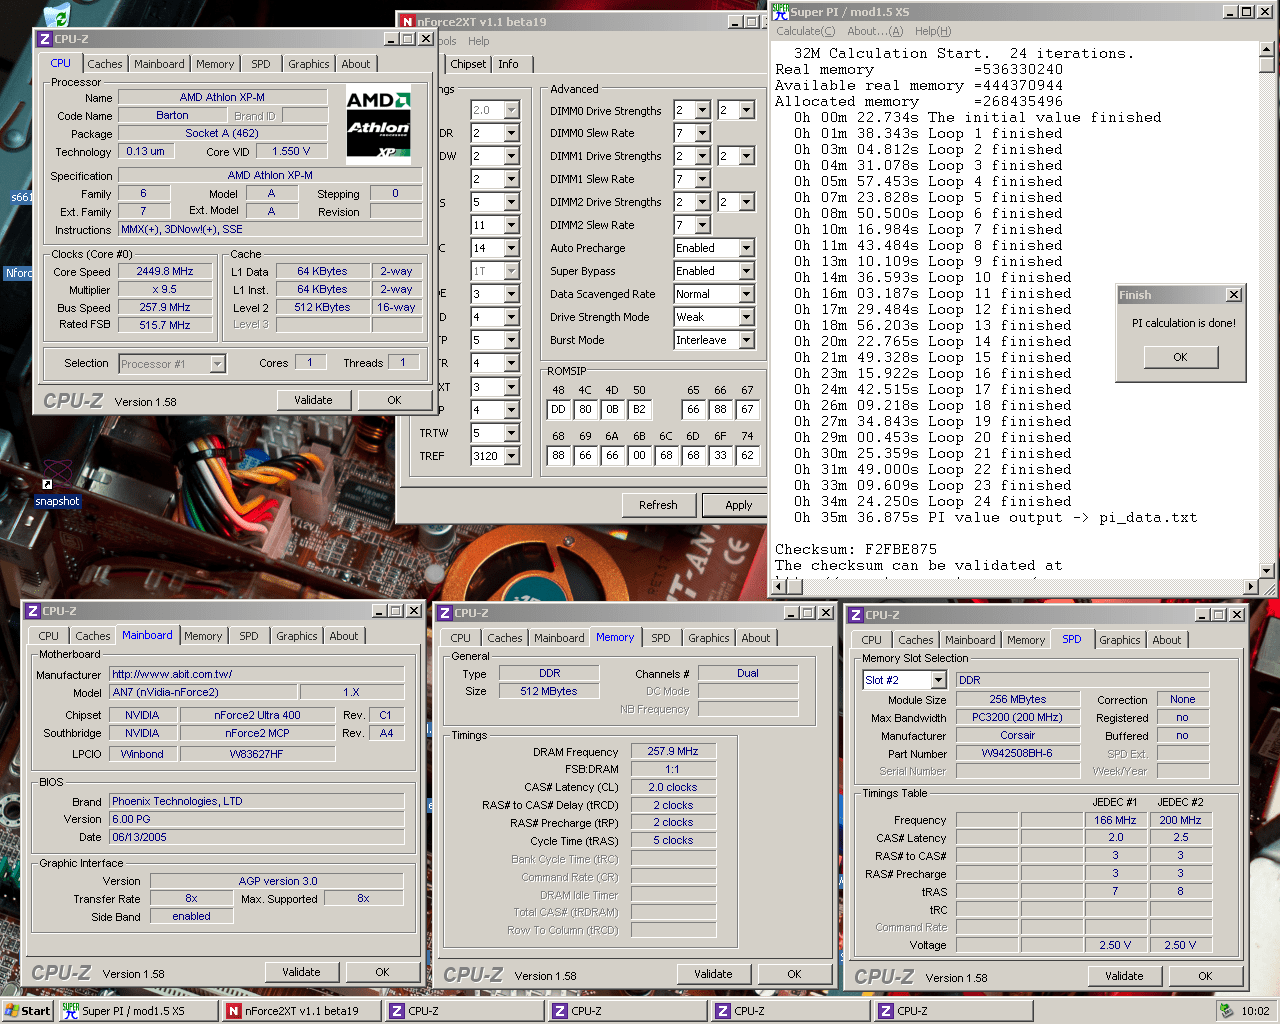Click the Code Name Barton value
This screenshot has width=1280, height=1024.
[x=172, y=115]
